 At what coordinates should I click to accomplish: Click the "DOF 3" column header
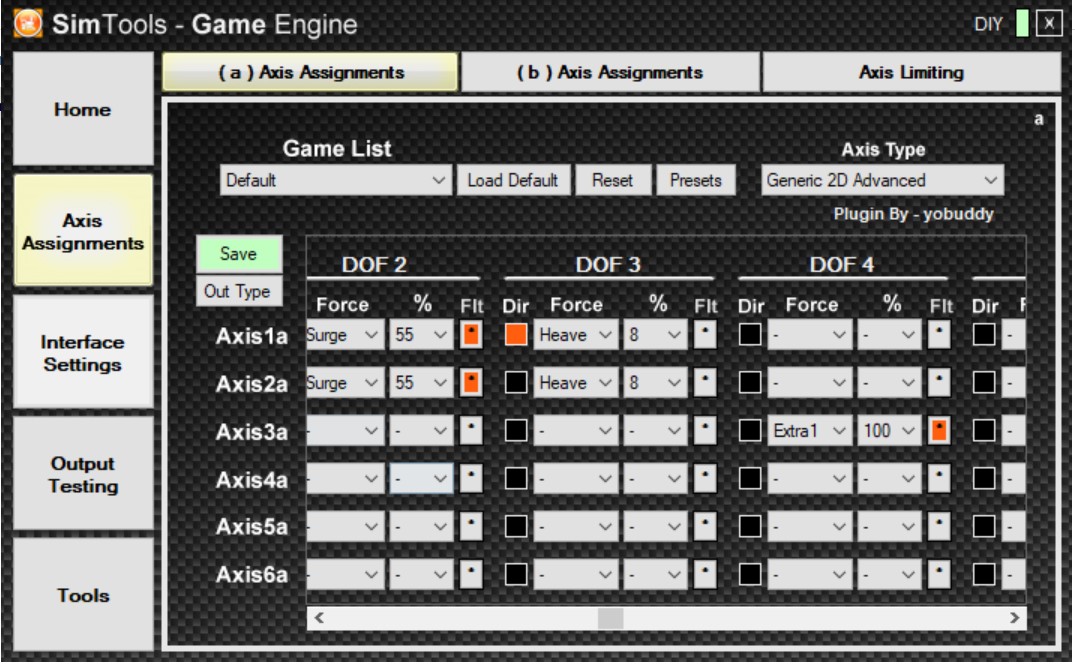(x=608, y=265)
